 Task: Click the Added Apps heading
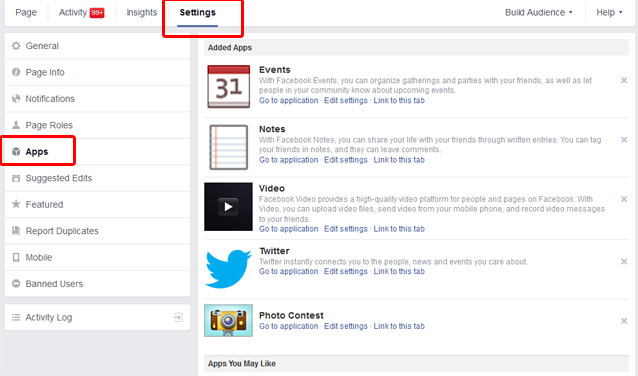click(230, 48)
